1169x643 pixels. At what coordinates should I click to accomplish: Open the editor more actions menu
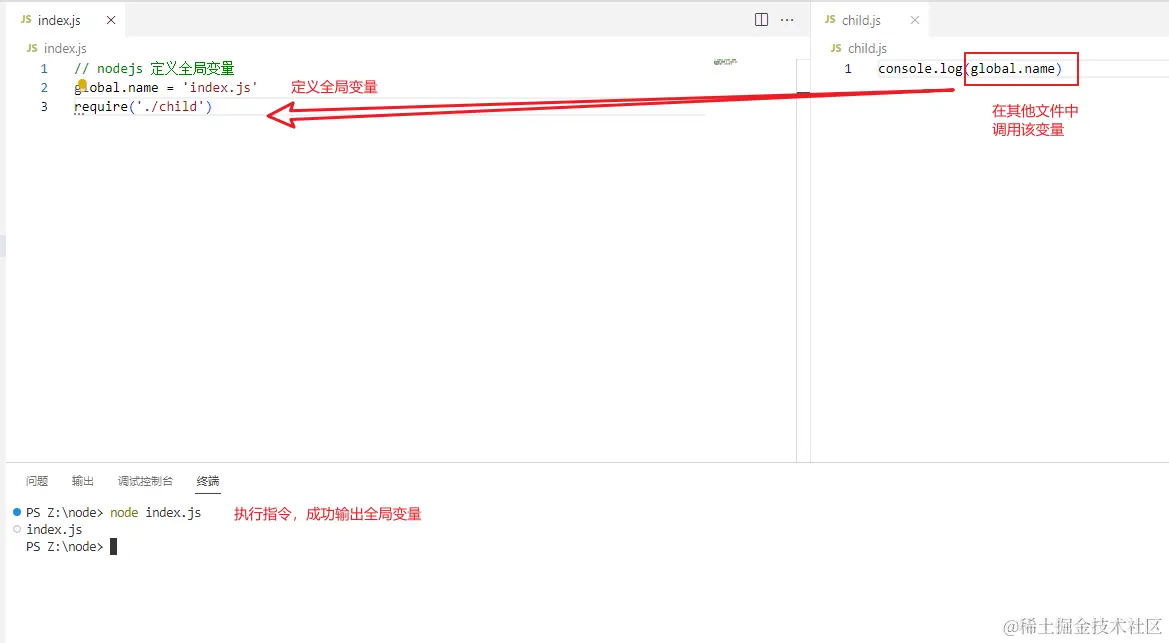click(x=787, y=20)
